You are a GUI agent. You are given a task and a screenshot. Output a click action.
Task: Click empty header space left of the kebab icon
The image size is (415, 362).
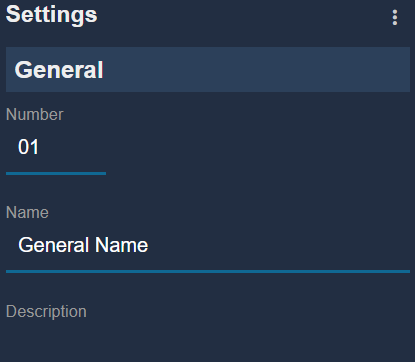[x=243, y=17]
